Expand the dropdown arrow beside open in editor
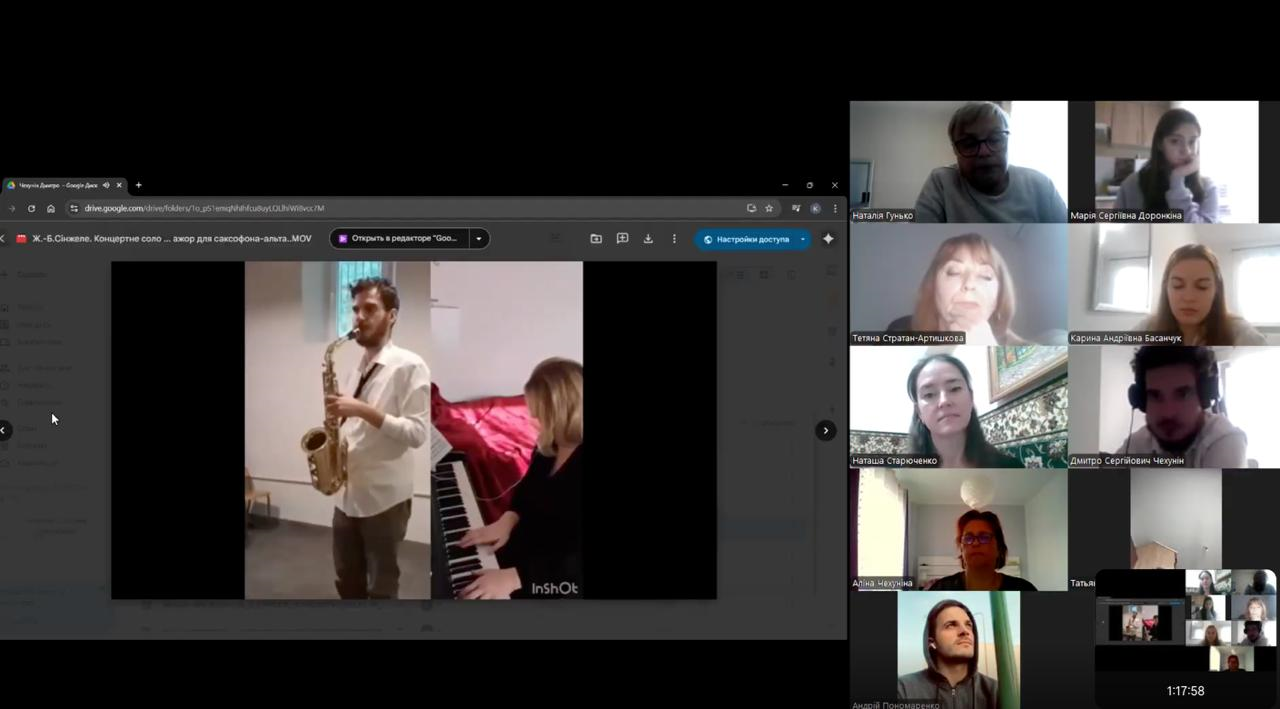Image resolution: width=1280 pixels, height=709 pixels. 479,239
